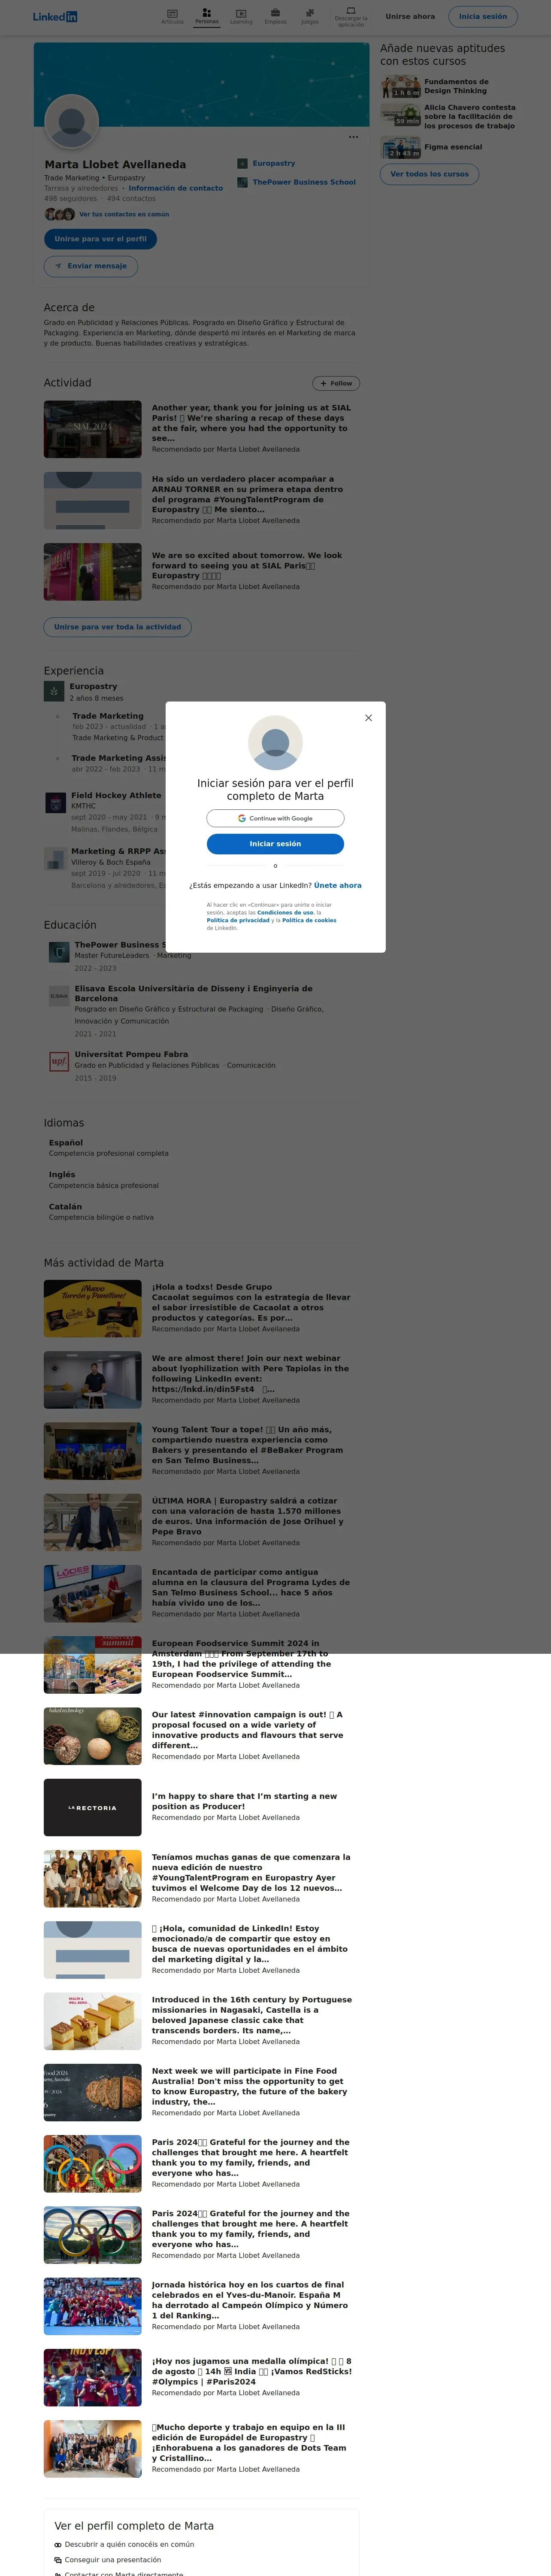Click Continue with Google button
The height and width of the screenshot is (2576, 551).
[x=275, y=818]
